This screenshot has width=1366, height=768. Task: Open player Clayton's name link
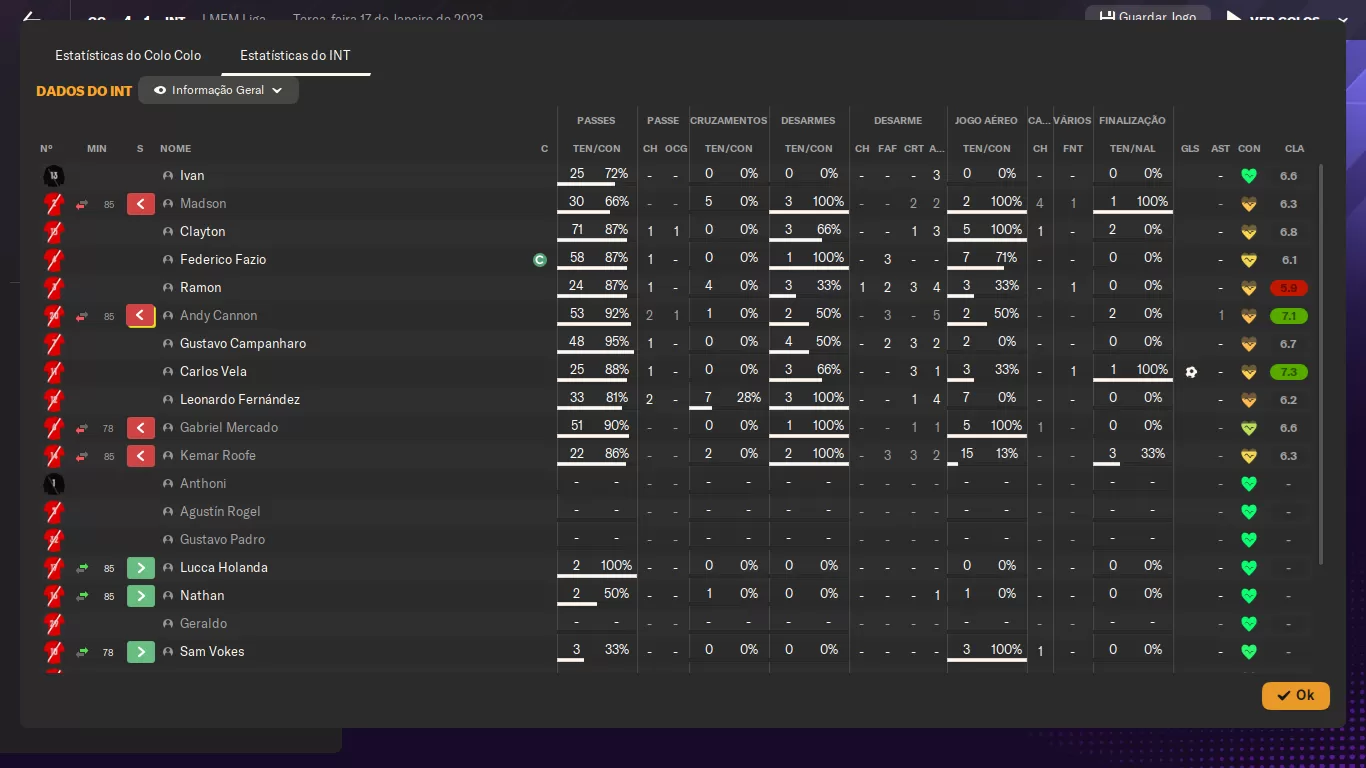click(x=202, y=232)
